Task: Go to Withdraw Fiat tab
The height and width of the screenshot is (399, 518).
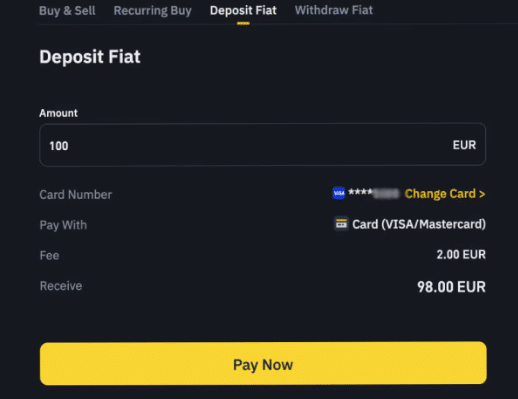Action: [x=334, y=10]
